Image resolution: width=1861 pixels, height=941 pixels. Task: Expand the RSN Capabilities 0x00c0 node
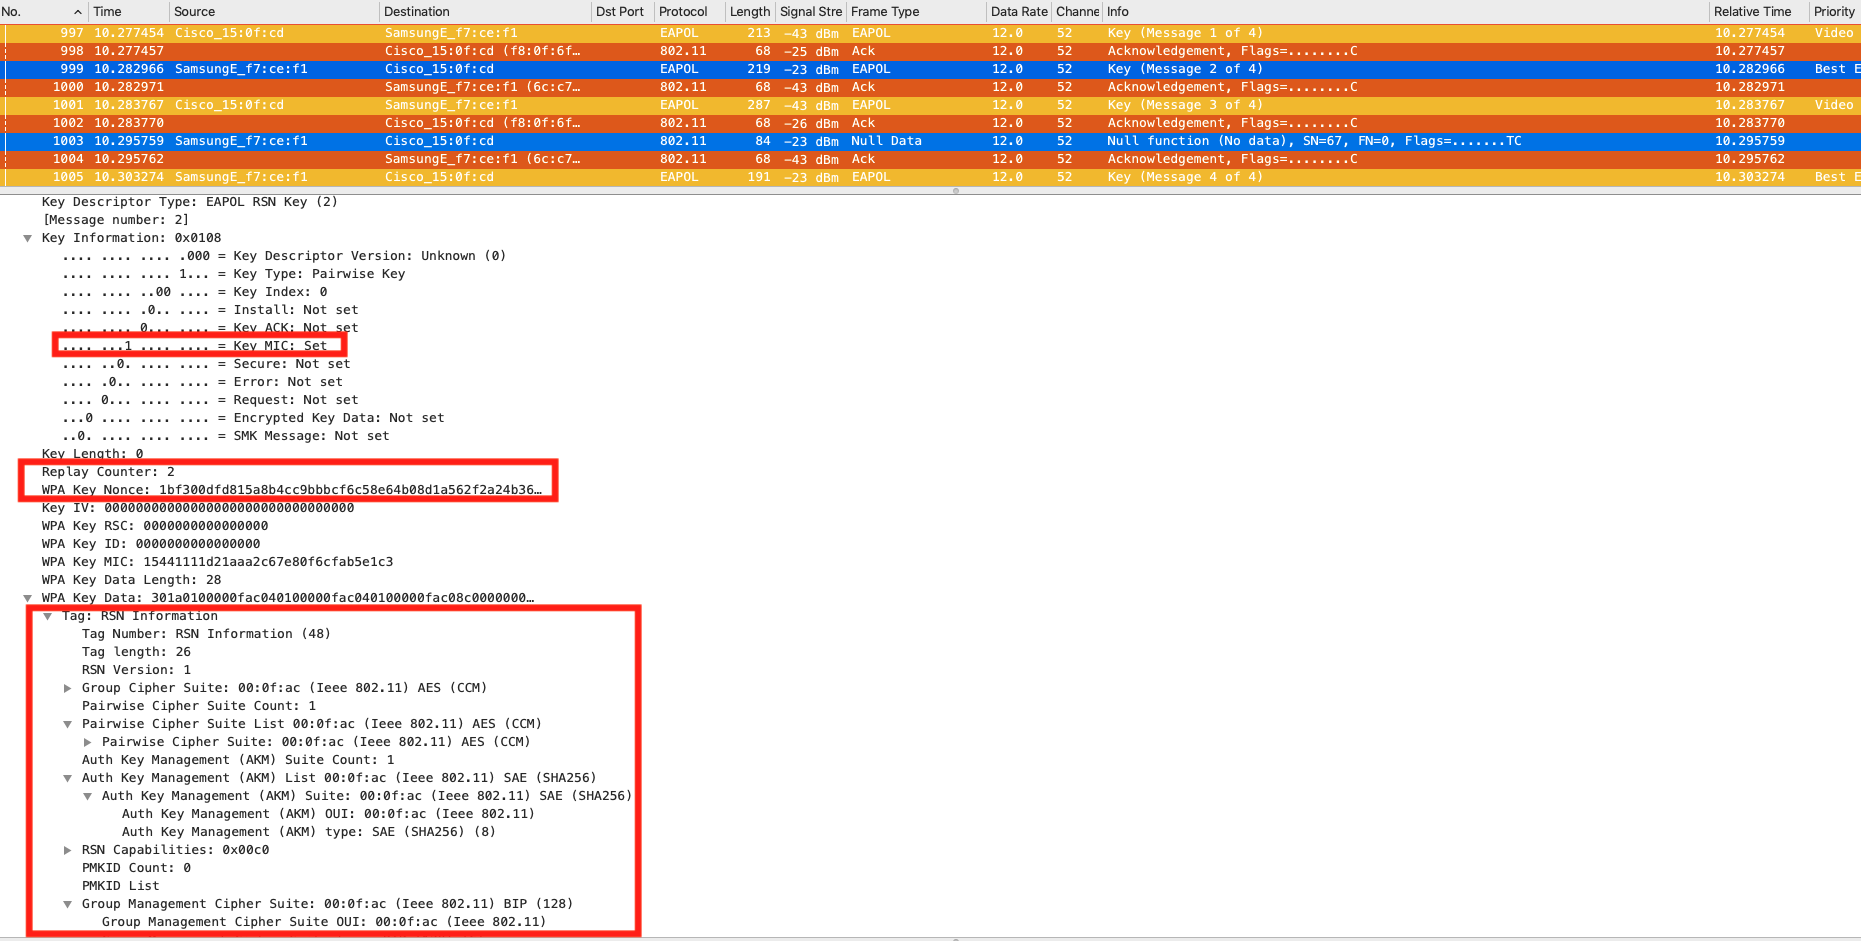click(x=67, y=850)
